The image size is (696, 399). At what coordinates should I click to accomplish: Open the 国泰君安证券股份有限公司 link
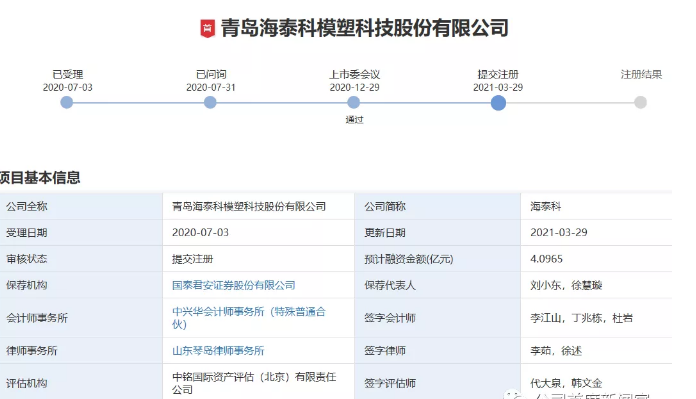pyautogui.click(x=234, y=285)
